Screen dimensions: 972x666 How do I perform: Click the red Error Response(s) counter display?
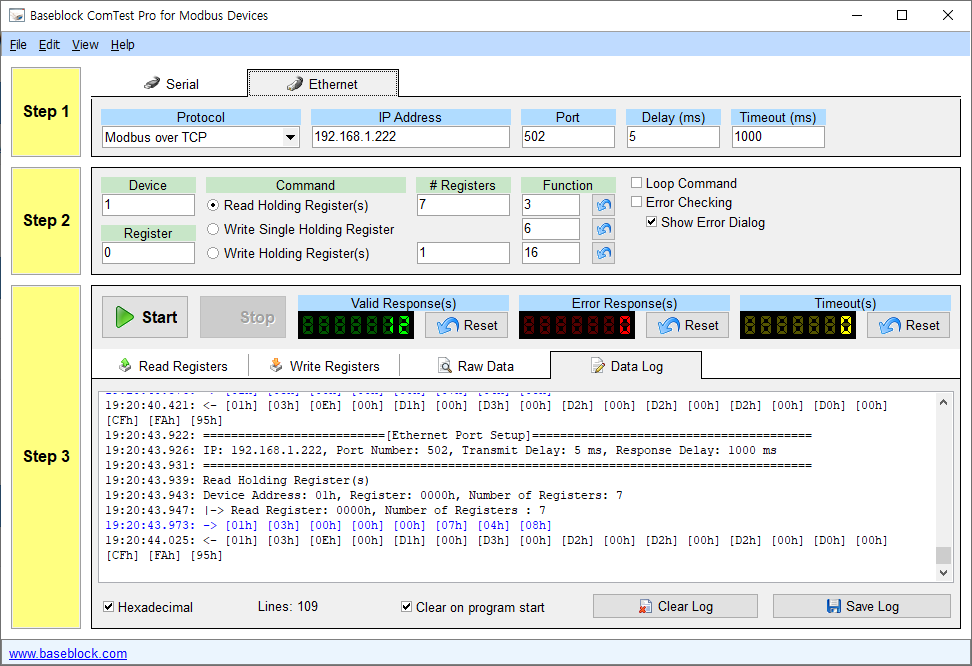(577, 326)
